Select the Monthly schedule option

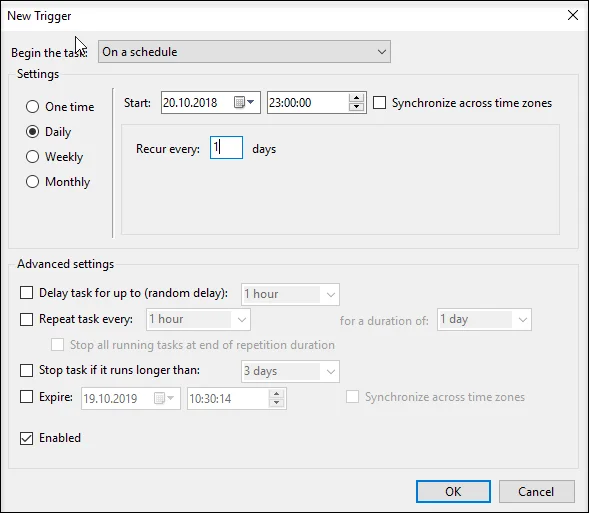(x=32, y=182)
